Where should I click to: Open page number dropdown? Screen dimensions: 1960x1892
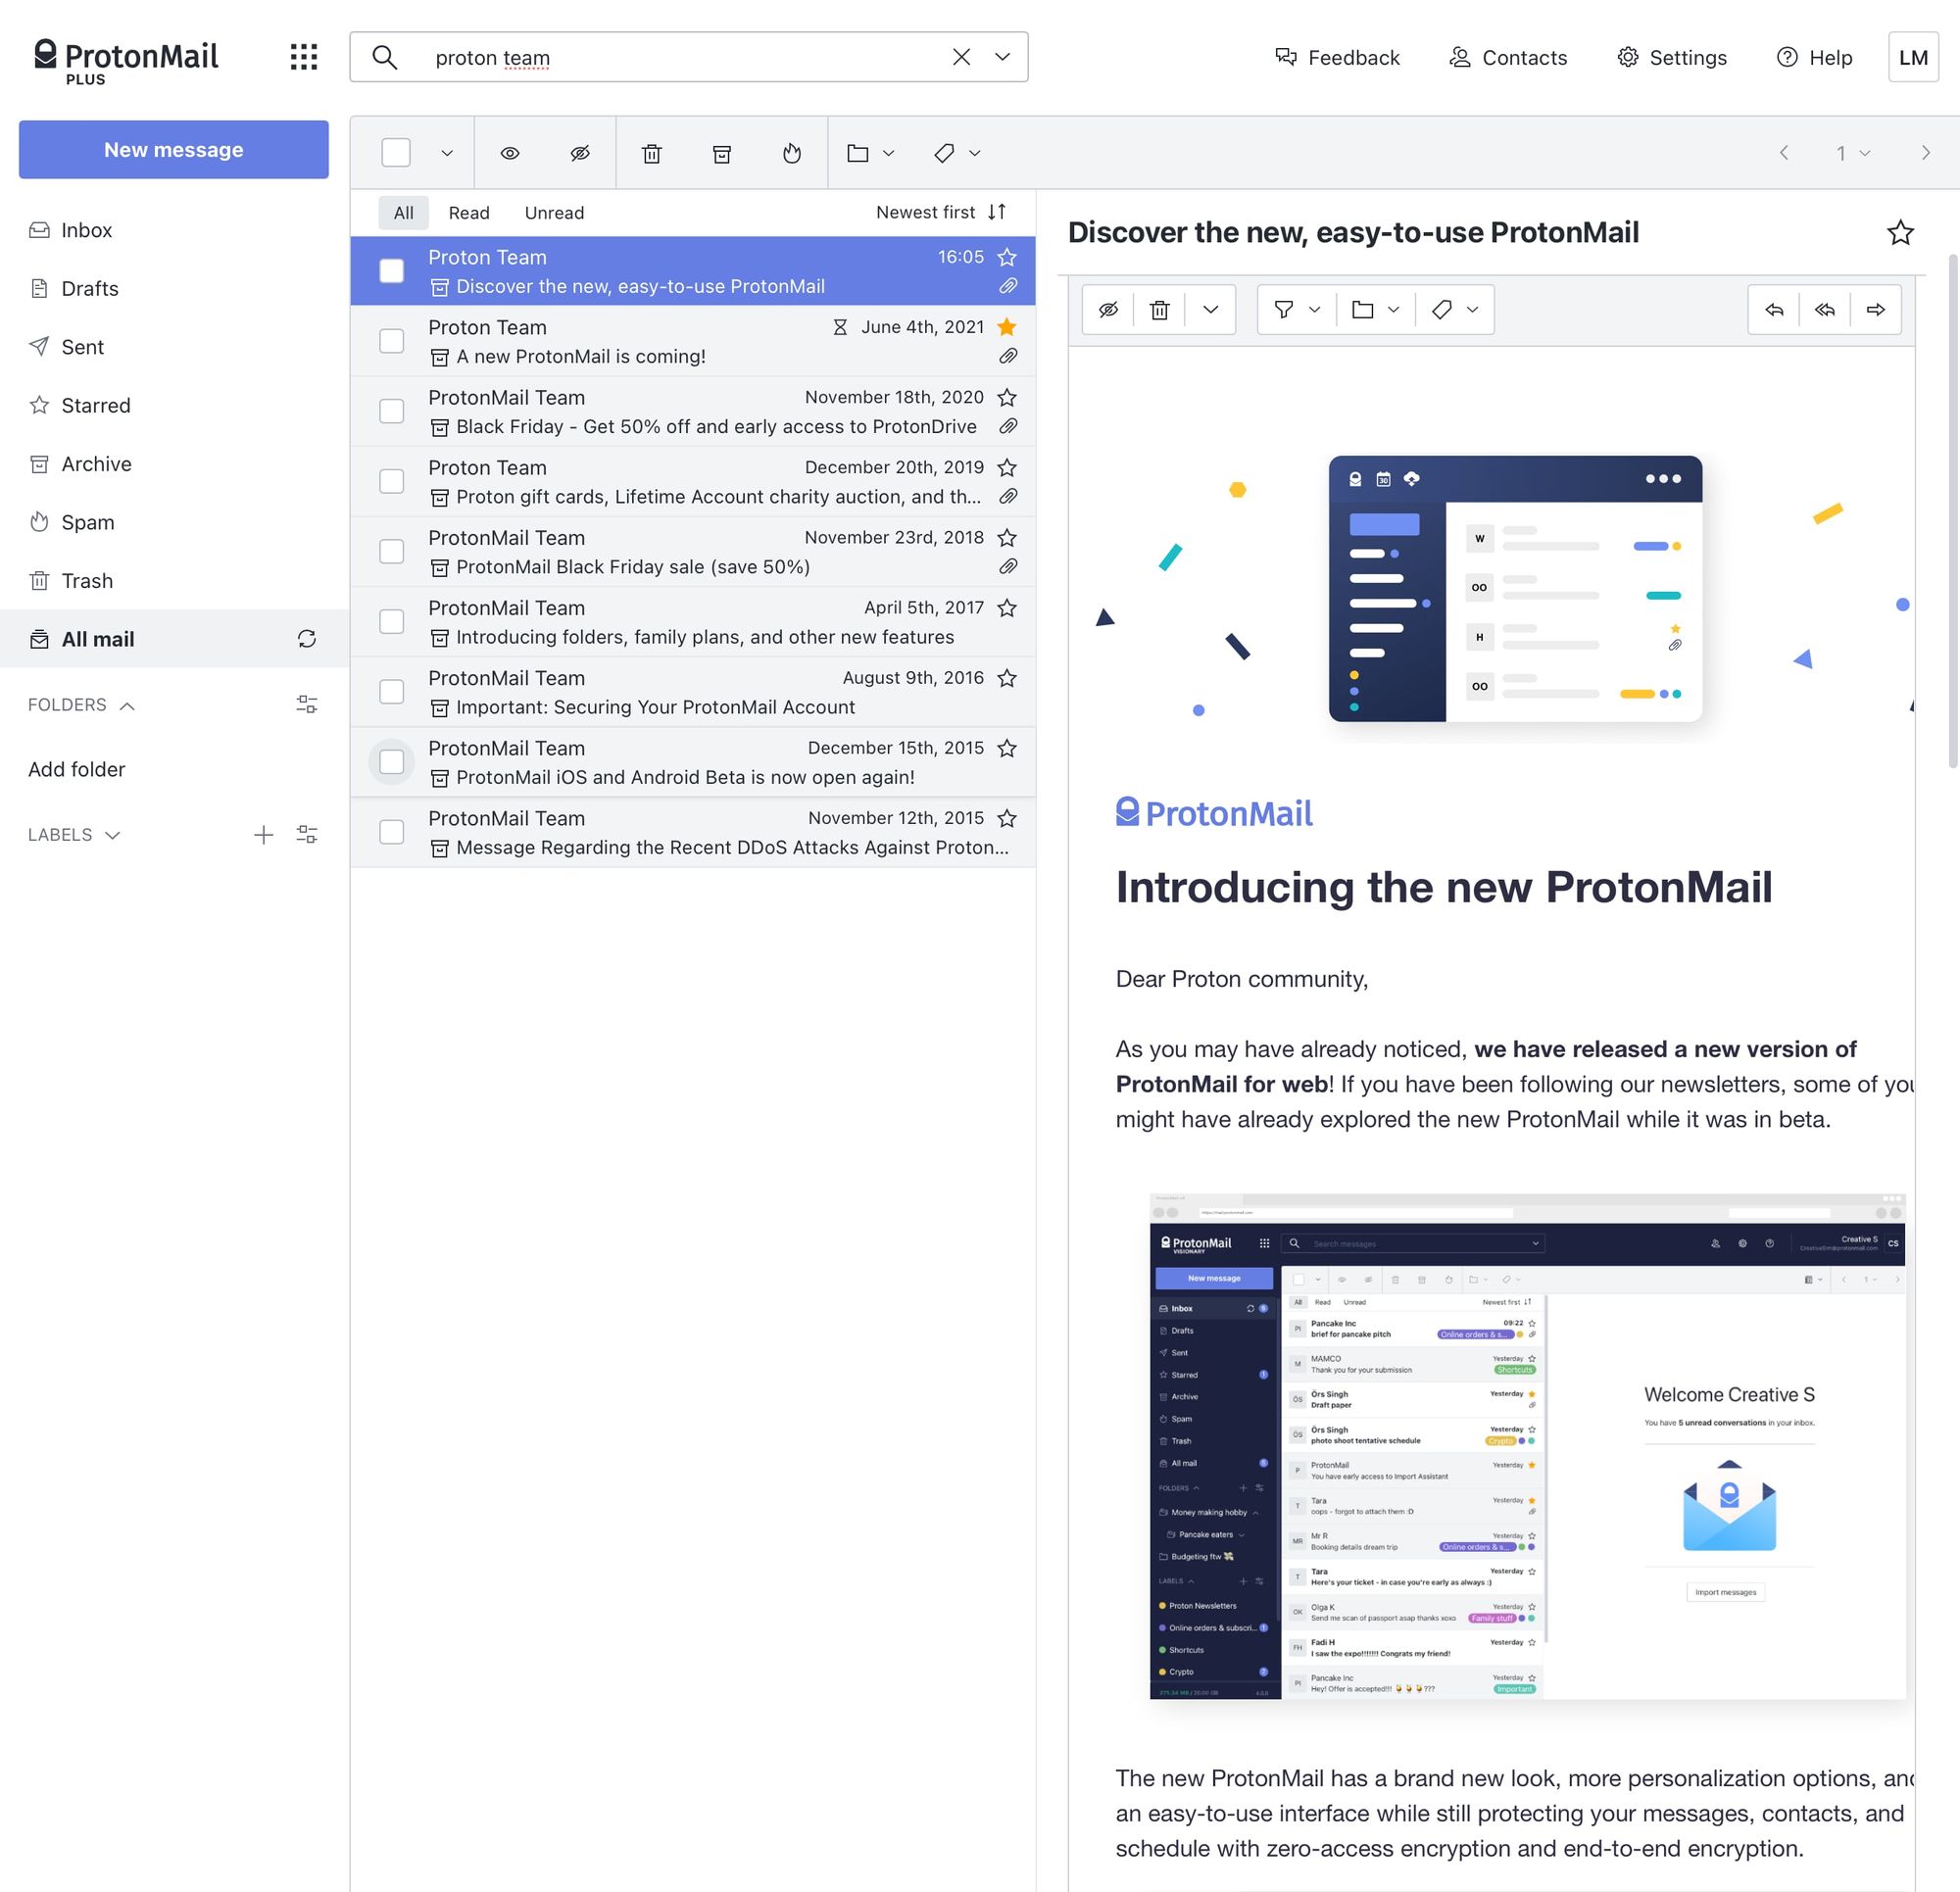click(x=1853, y=153)
